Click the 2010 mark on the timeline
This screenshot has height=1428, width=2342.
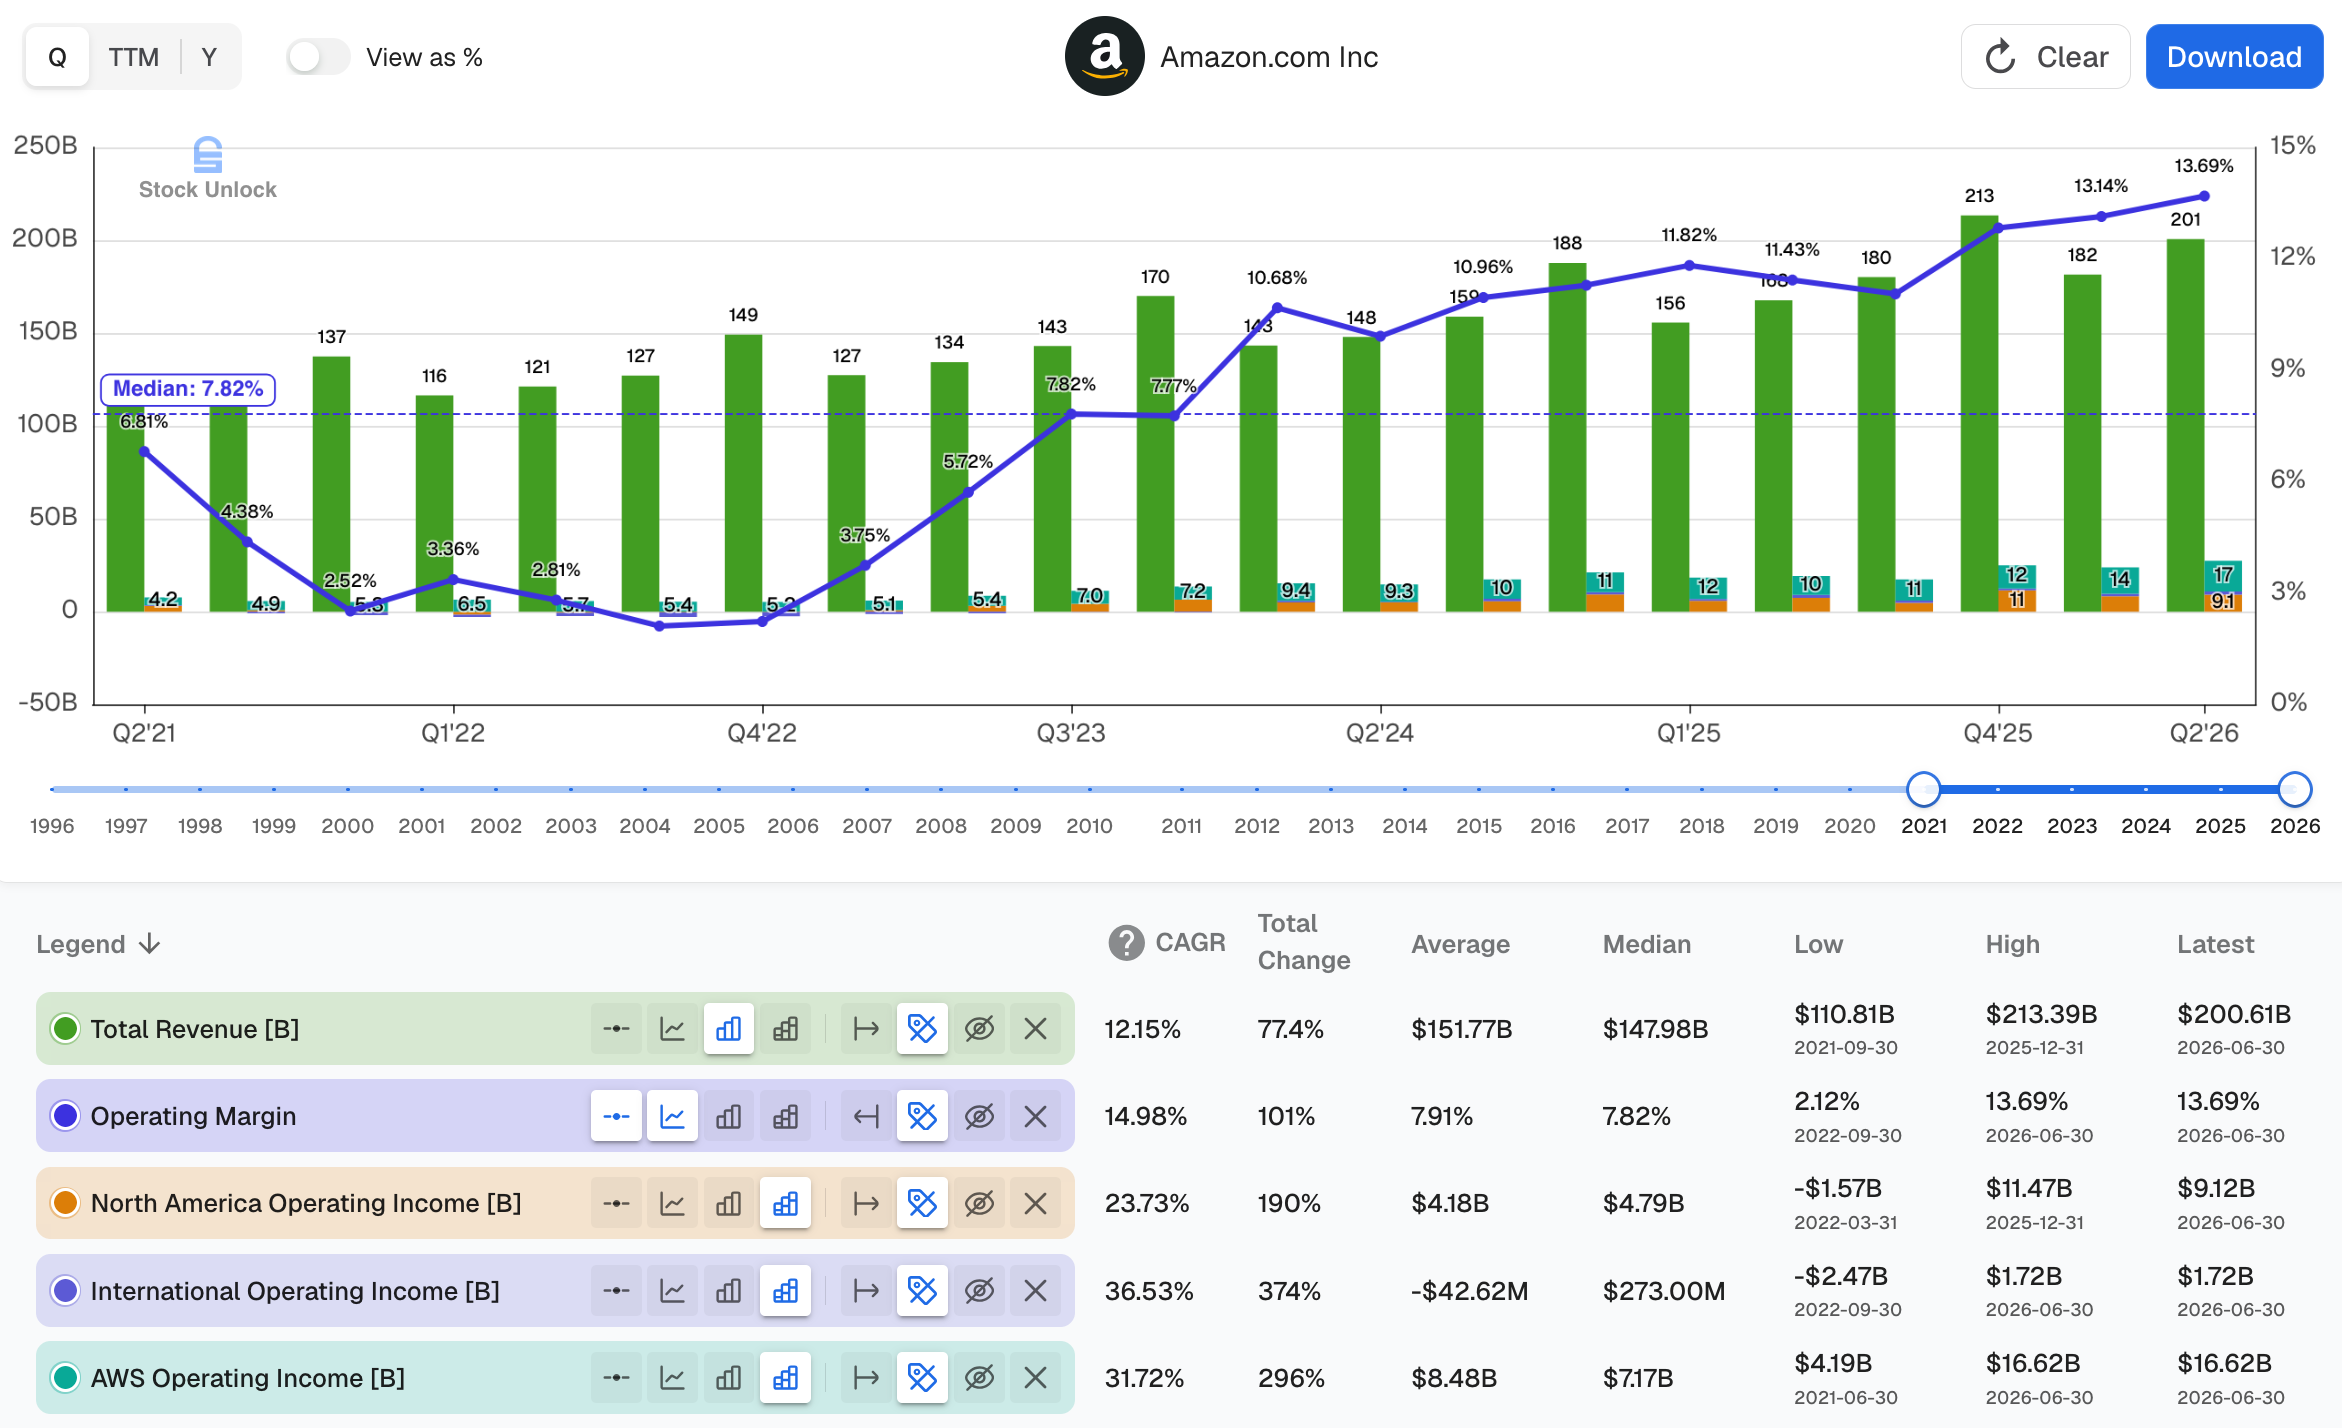click(x=1089, y=826)
